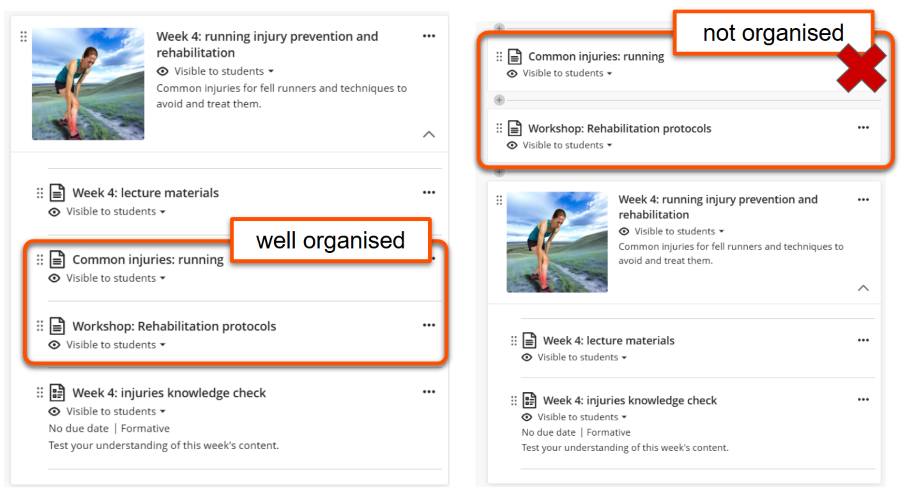Open options menu for left panel's Week 4 module
The image size is (900, 490).
(x=429, y=36)
